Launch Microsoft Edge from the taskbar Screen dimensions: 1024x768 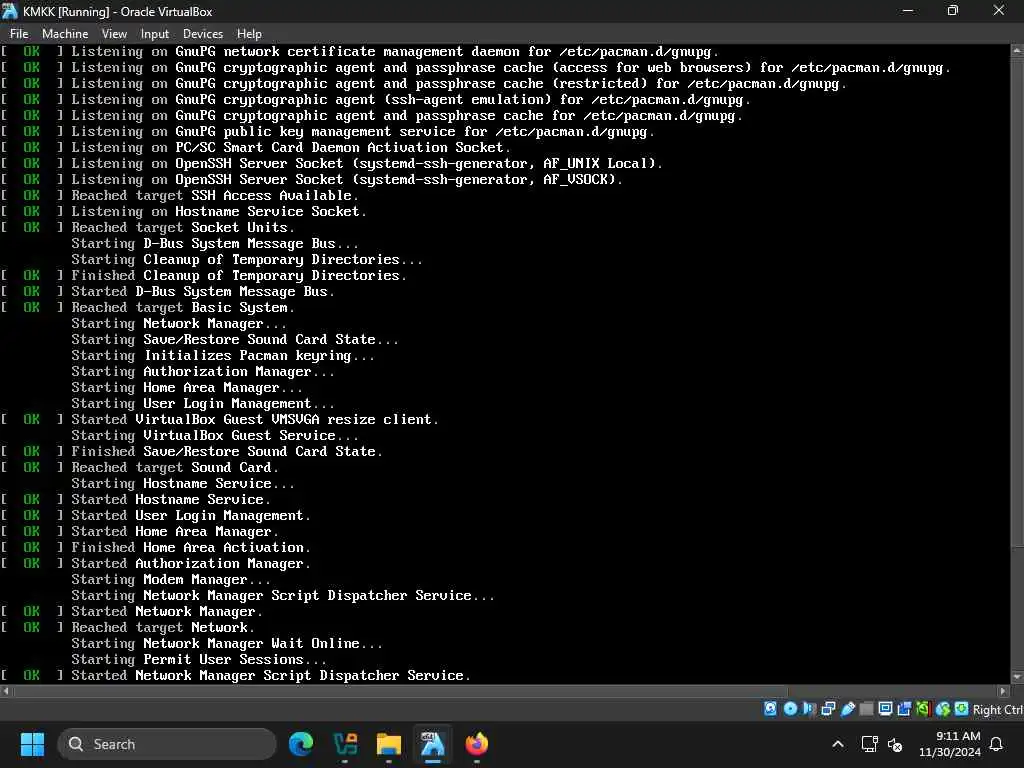pyautogui.click(x=300, y=744)
